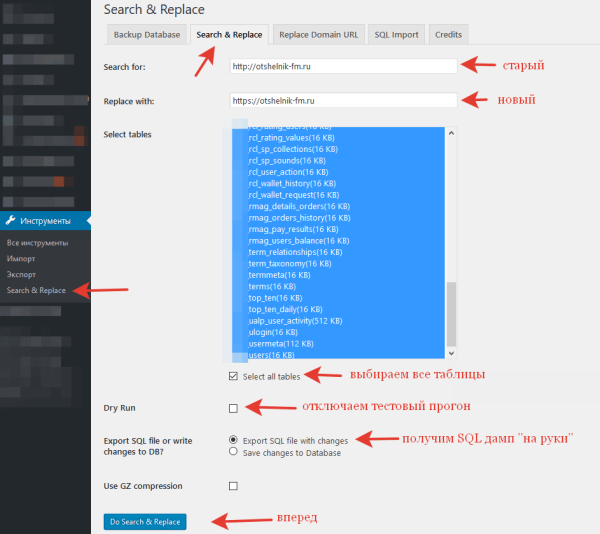Click the table list scroll-up arrow

pos(451,132)
